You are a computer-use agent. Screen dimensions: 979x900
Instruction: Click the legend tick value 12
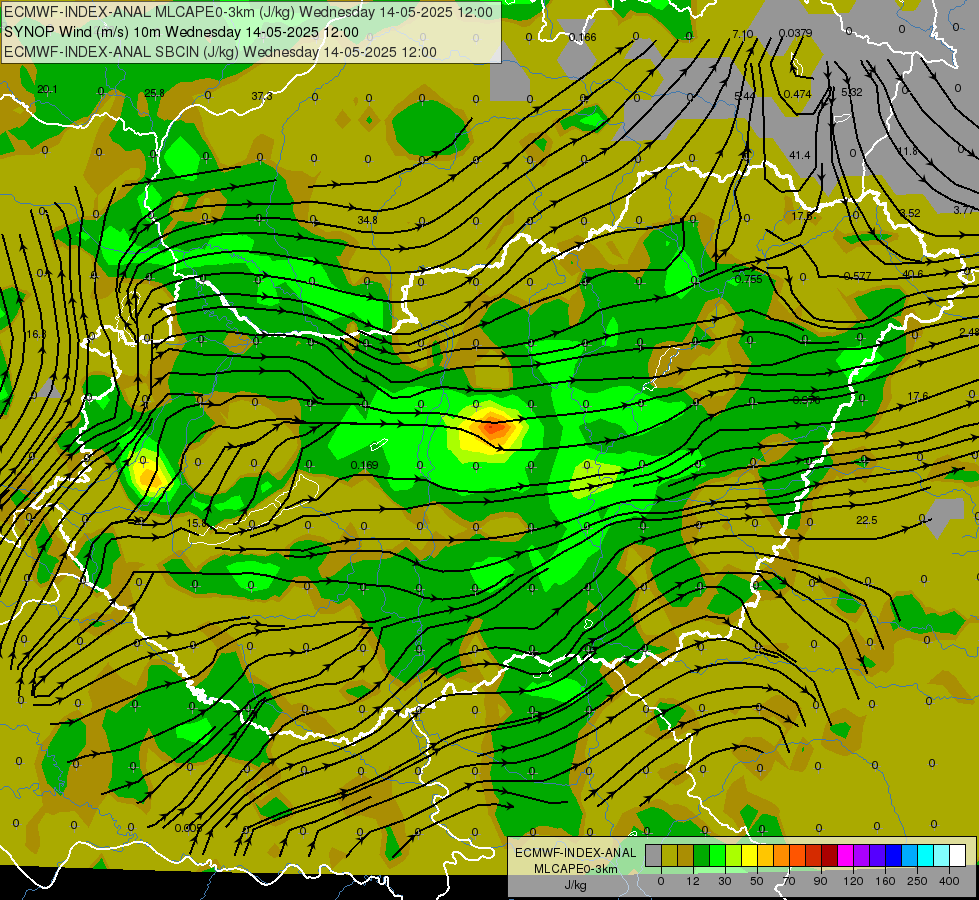692,881
